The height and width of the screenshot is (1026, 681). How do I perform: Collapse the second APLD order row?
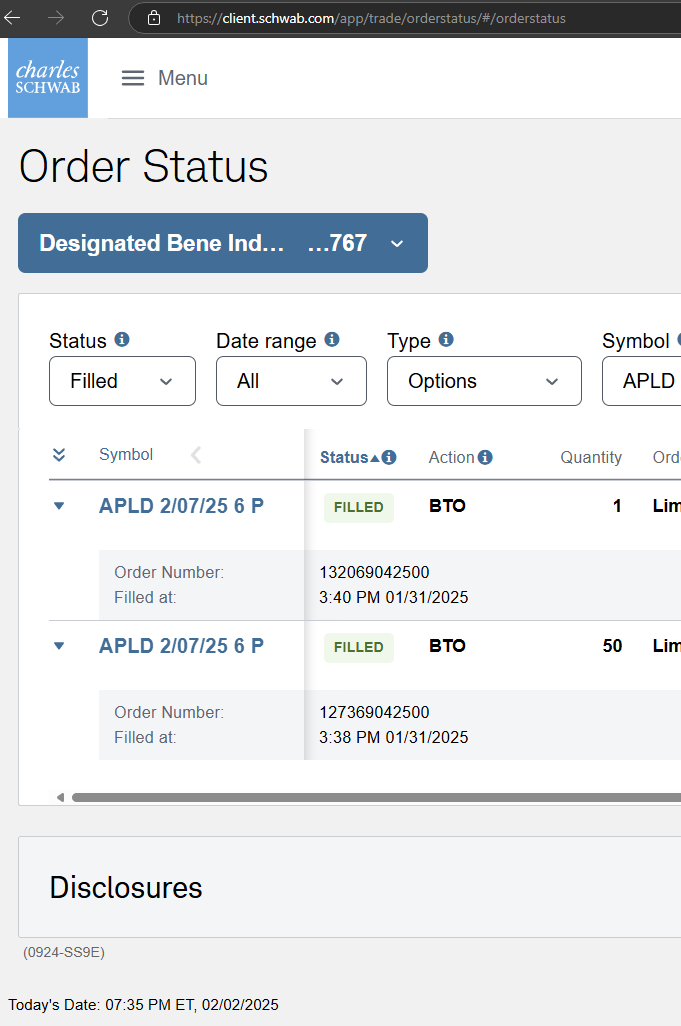[59, 646]
